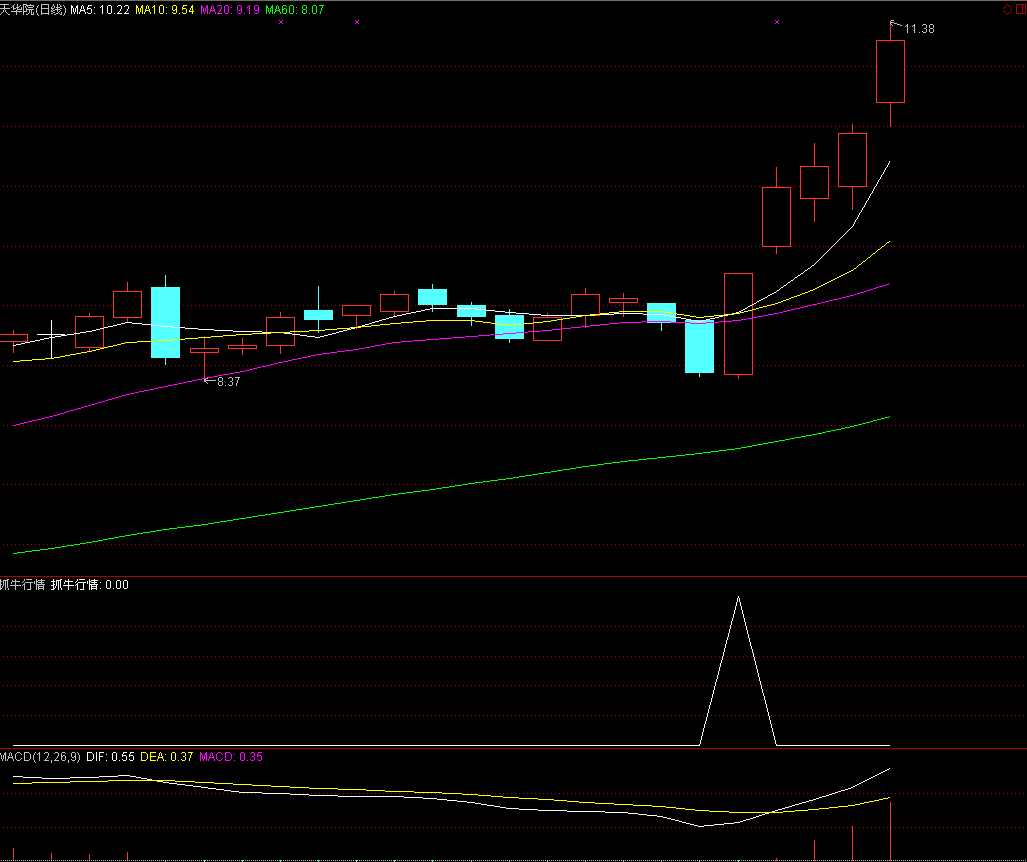Click the 抓牛行情: 0.00 value readout

click(x=89, y=585)
